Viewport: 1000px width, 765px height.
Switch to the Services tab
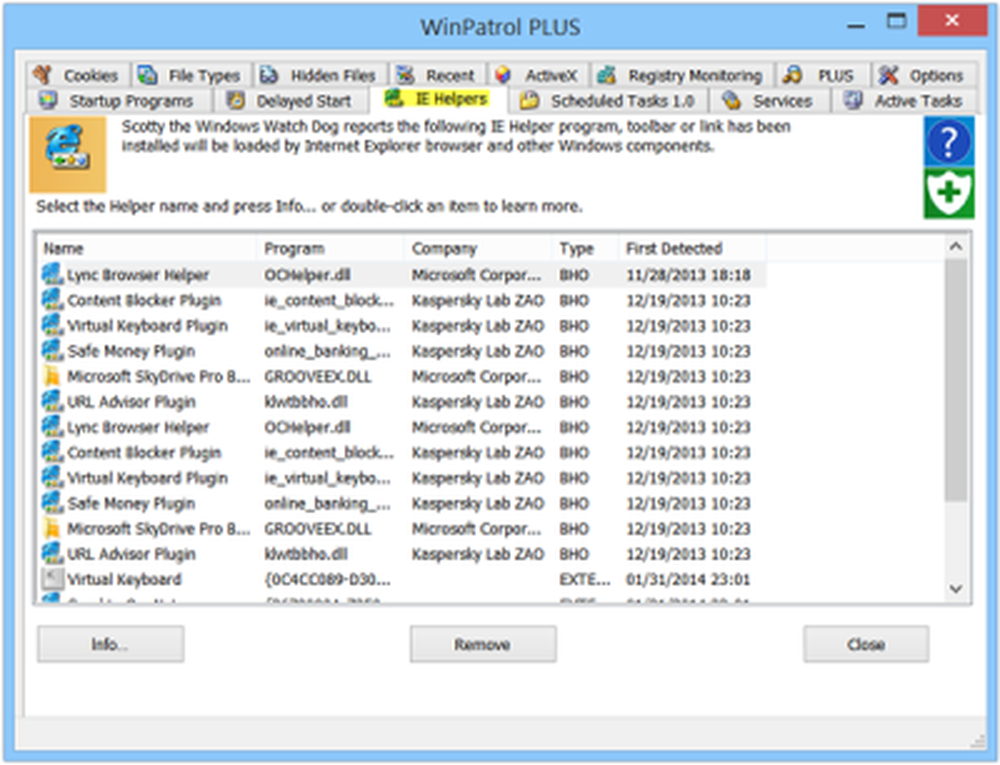(770, 101)
